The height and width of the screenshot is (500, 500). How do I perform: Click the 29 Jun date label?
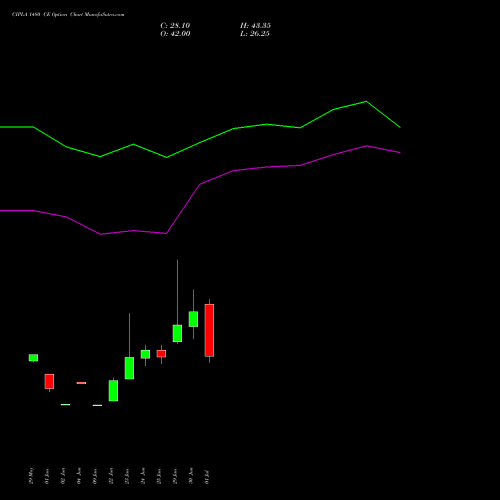[175, 477]
